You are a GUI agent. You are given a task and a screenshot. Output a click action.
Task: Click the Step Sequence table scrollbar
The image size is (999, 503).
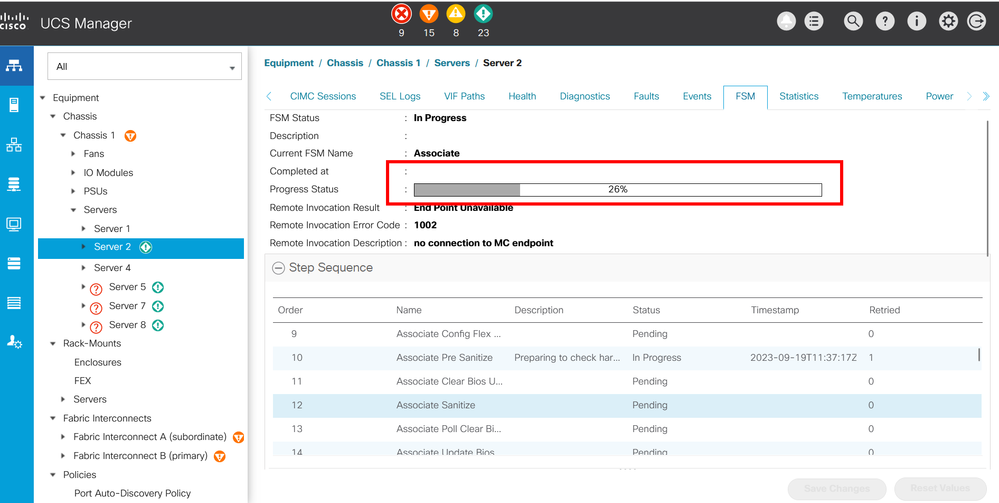tap(980, 356)
